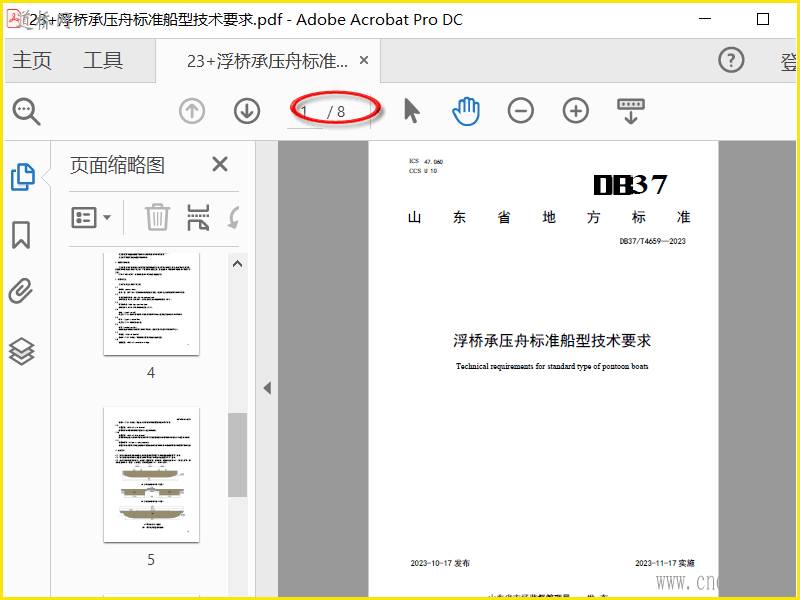Close the page thumbnails panel
The height and width of the screenshot is (600, 800).
[x=220, y=164]
